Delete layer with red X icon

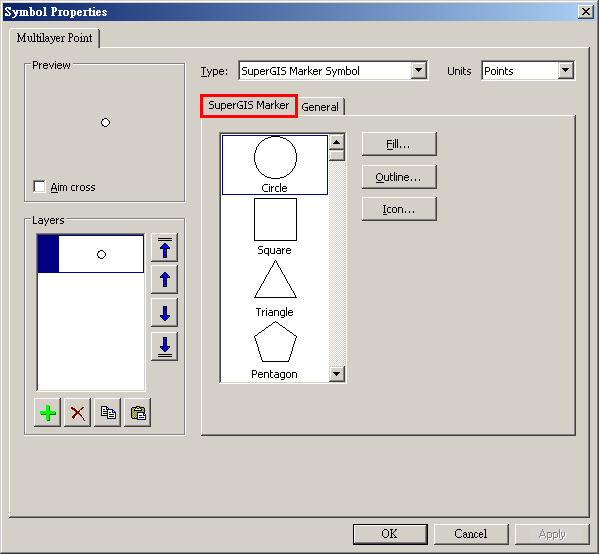(78, 413)
